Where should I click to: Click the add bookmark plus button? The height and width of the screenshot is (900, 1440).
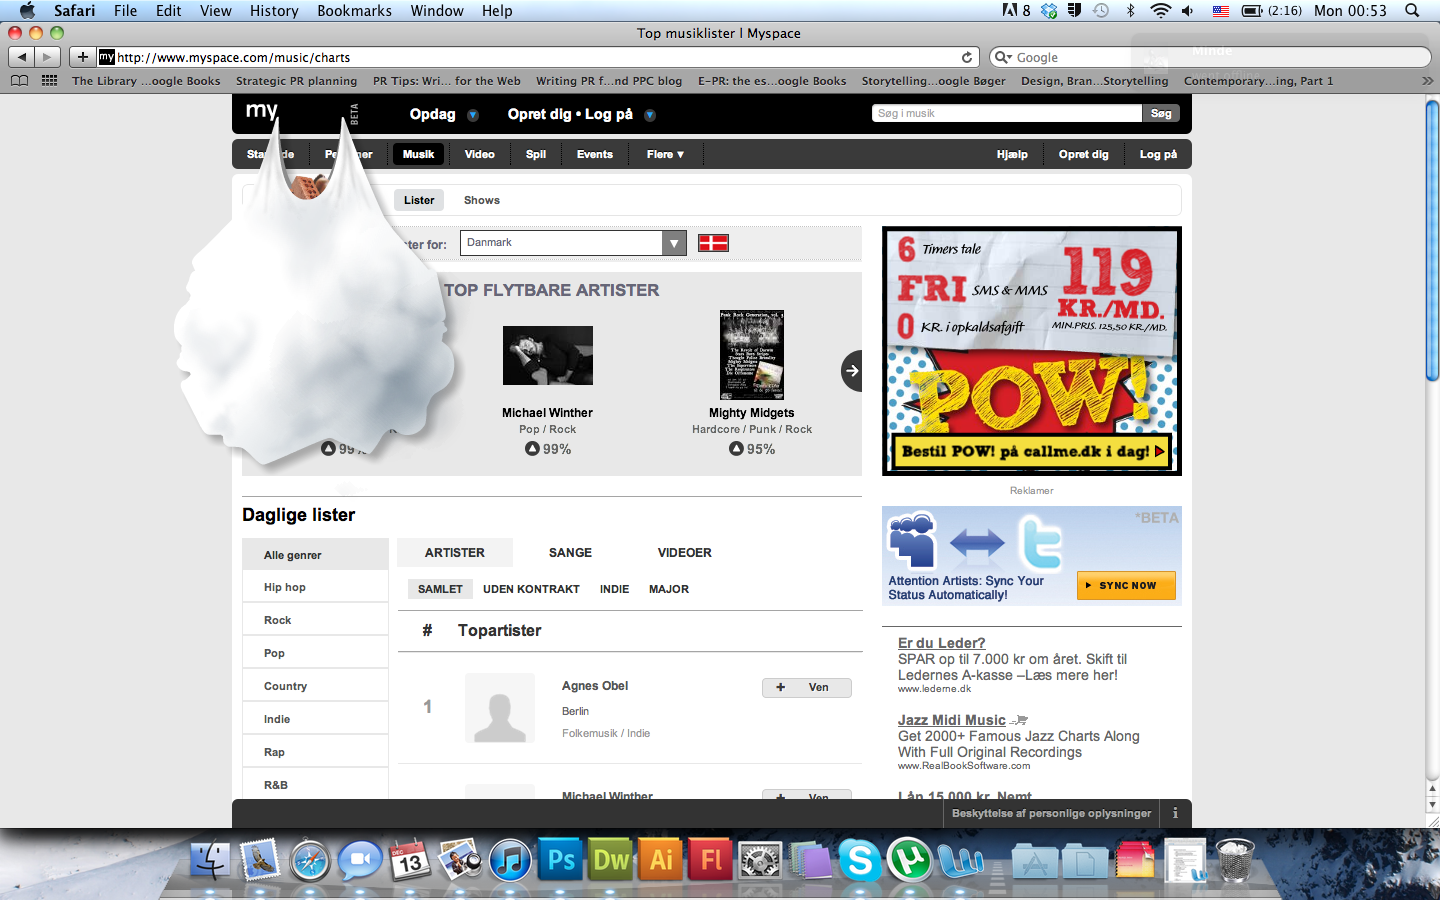pos(83,57)
